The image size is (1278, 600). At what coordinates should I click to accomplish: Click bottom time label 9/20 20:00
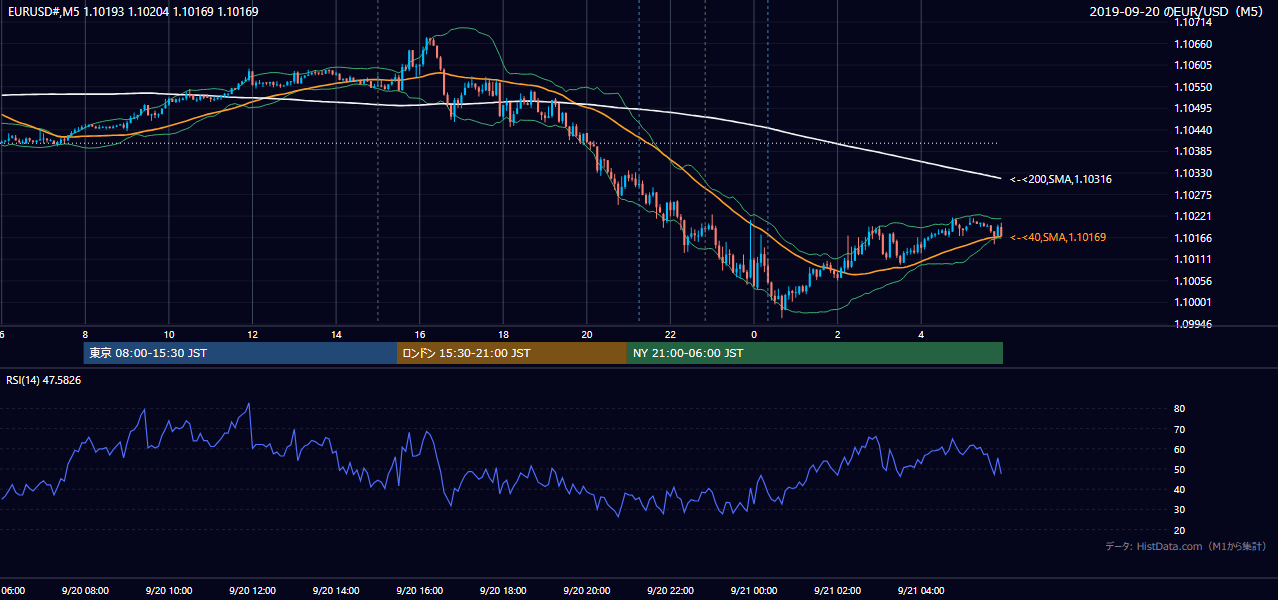coord(586,591)
